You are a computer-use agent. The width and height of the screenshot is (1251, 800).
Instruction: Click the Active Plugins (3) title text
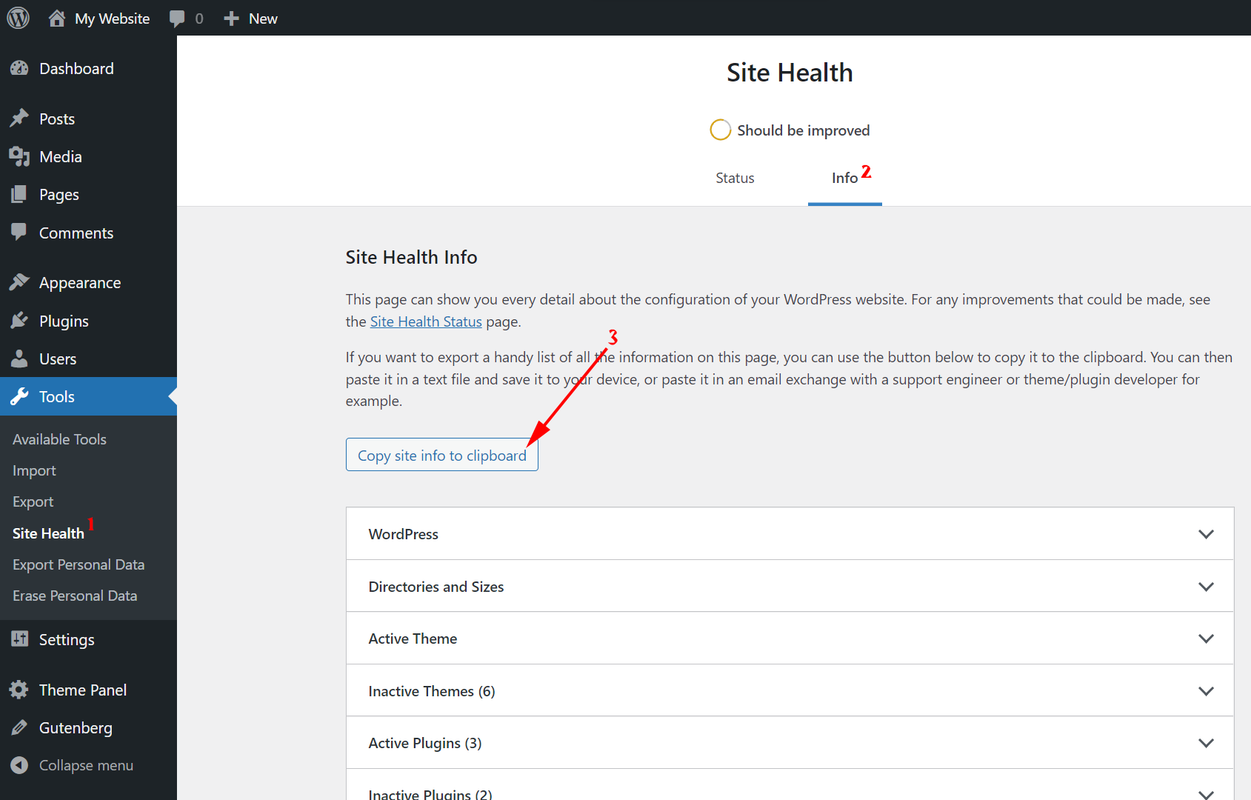click(x=425, y=743)
